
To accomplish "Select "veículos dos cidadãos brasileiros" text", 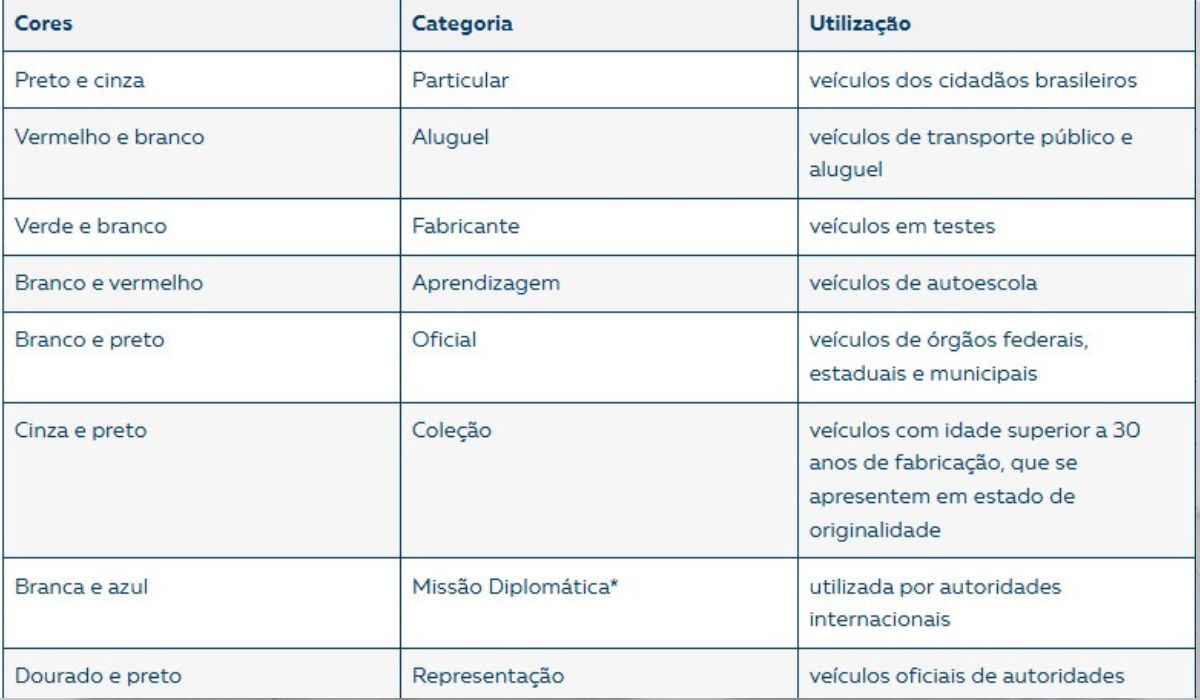I will pos(973,81).
